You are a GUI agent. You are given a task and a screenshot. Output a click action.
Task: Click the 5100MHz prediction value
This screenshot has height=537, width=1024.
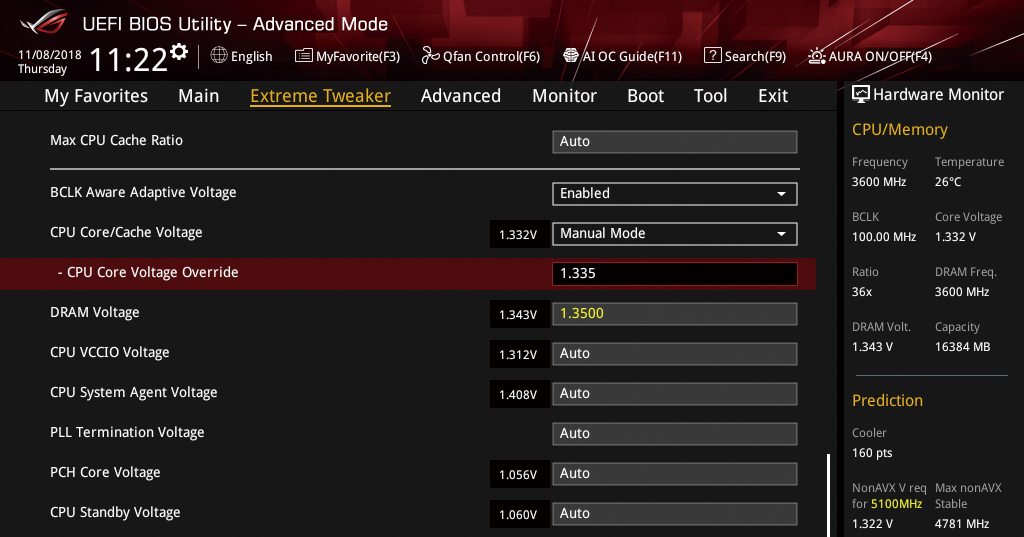[x=896, y=504]
